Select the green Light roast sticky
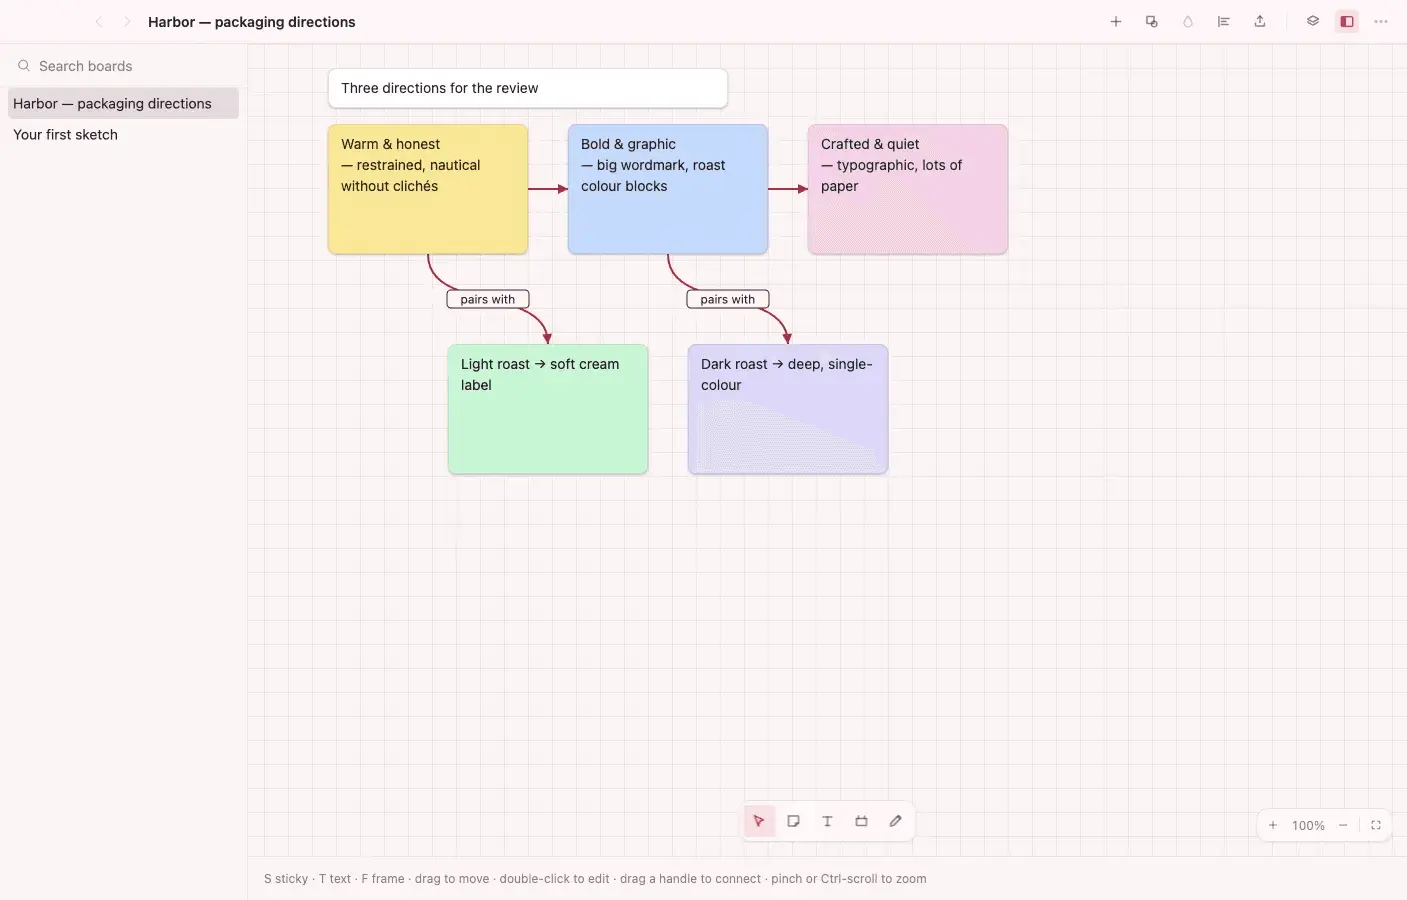The image size is (1407, 900). pos(548,409)
